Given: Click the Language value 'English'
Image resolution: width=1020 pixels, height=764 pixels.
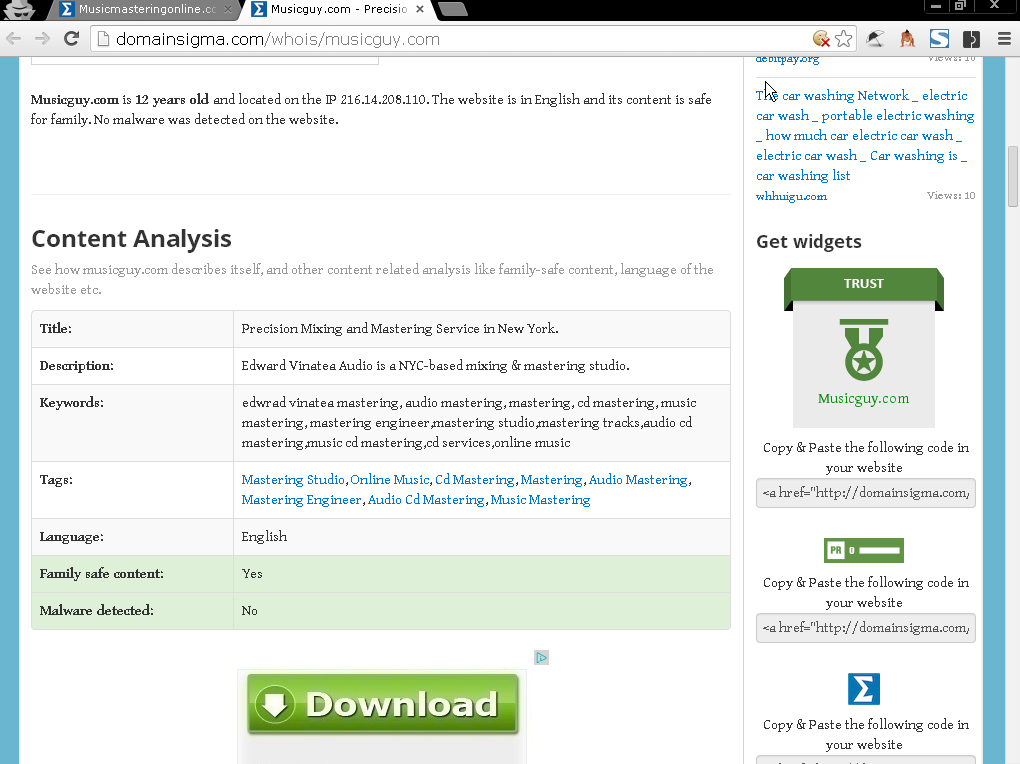Looking at the screenshot, I should [264, 537].
